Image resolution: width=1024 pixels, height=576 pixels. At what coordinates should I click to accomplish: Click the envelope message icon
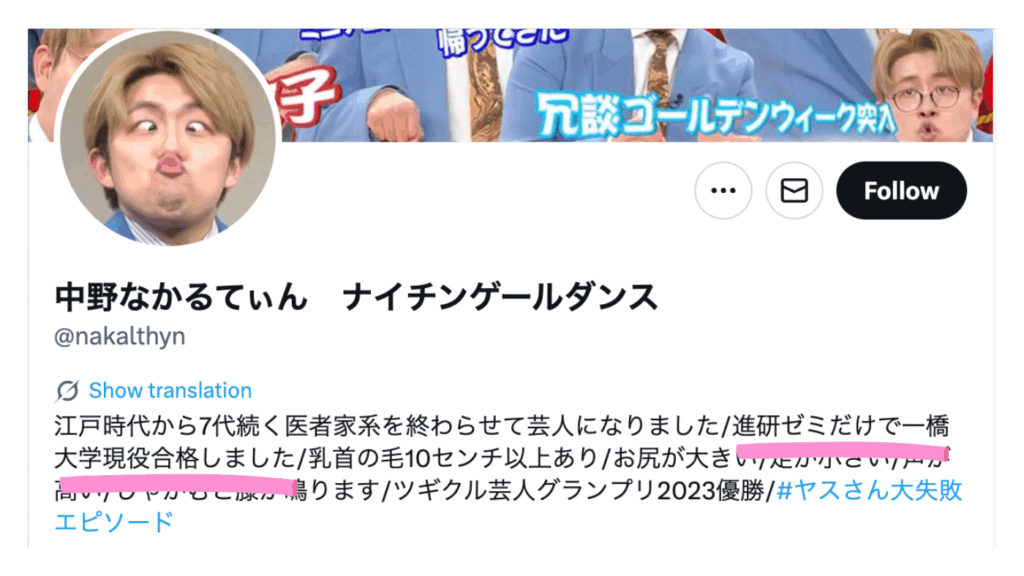pos(794,191)
